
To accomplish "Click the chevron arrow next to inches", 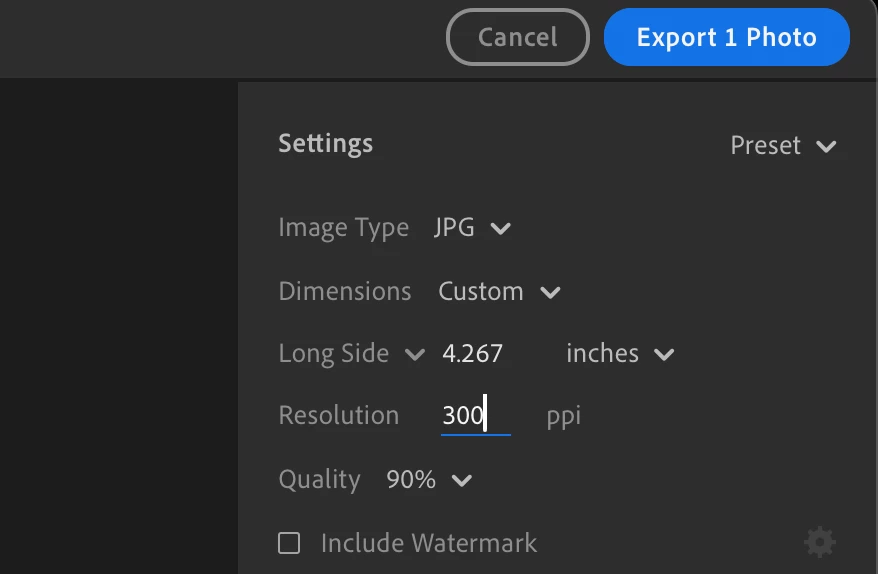I will 664,354.
